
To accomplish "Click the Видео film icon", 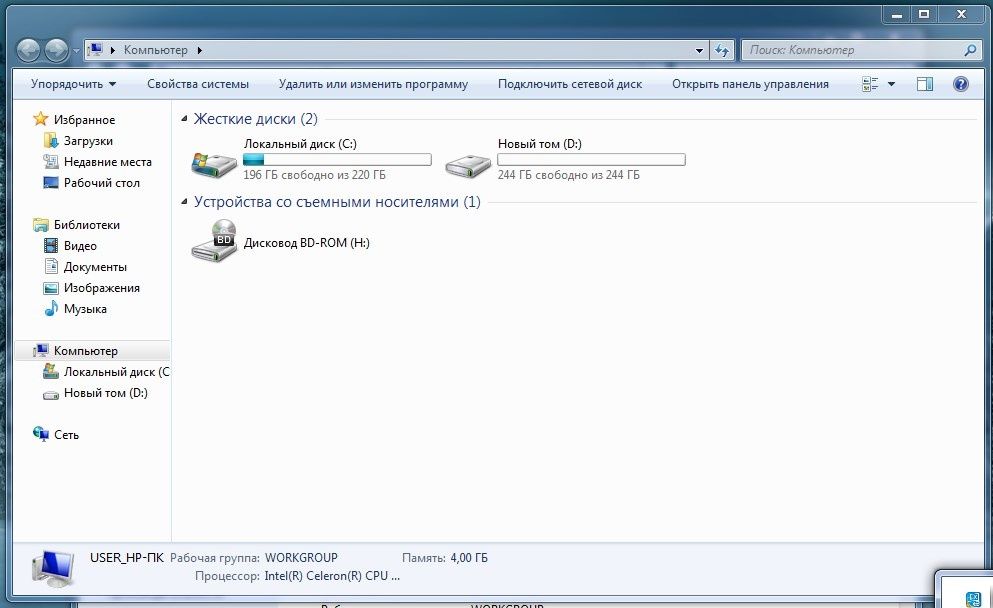I will (x=51, y=245).
